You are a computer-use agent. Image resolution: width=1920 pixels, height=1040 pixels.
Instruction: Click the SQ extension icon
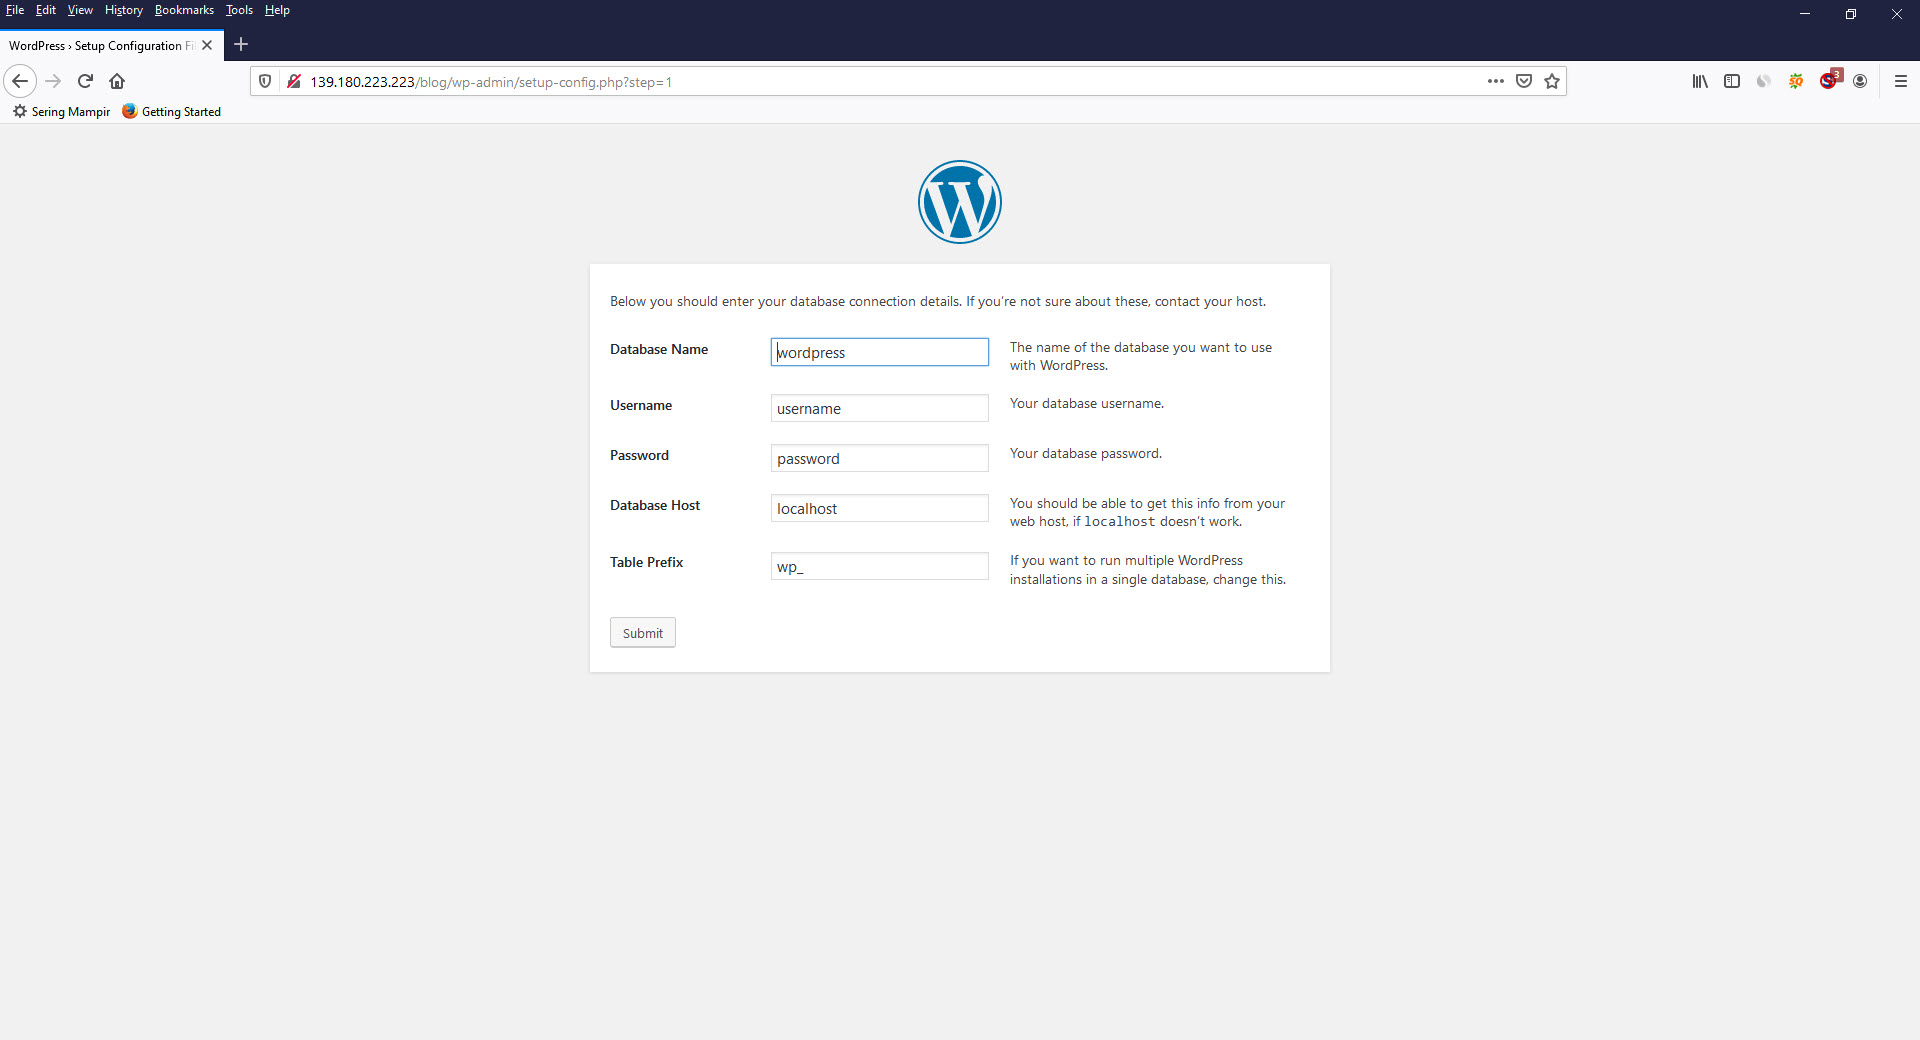pos(1796,81)
